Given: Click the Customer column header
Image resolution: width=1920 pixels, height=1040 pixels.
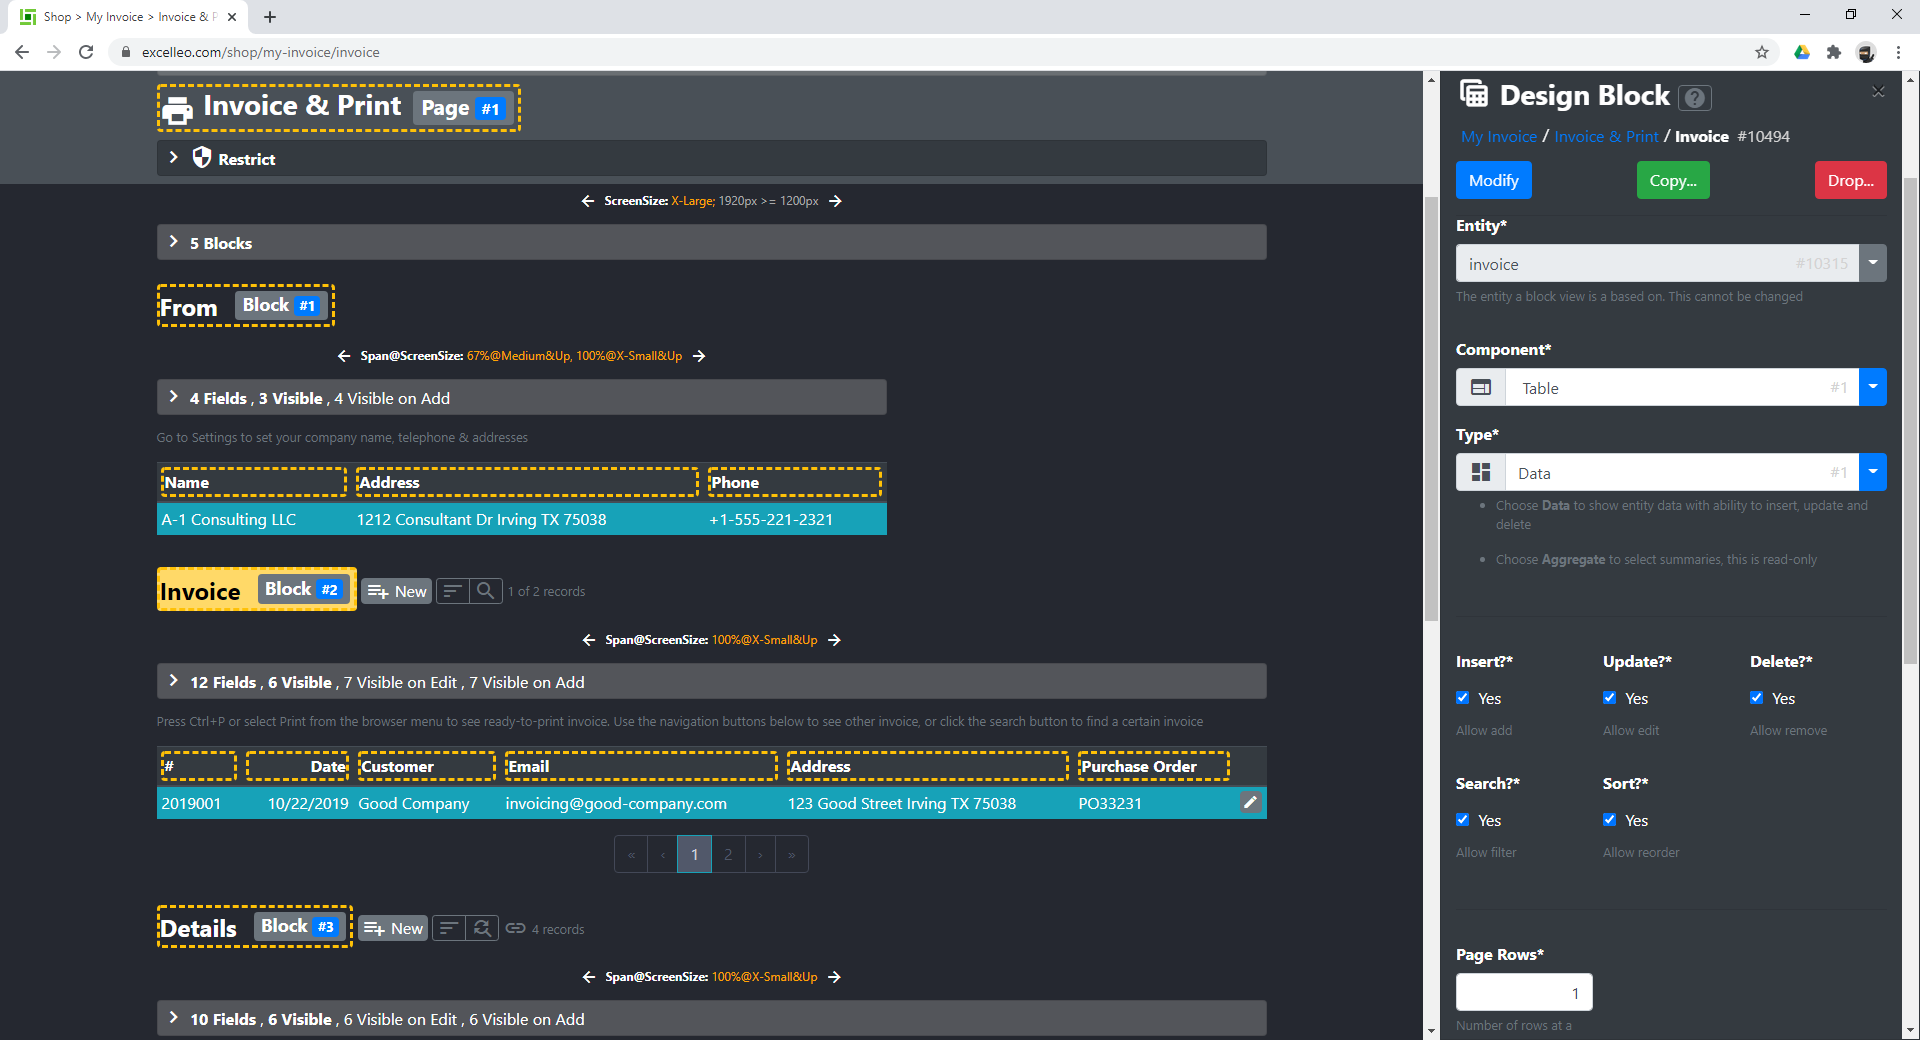Looking at the screenshot, I should 426,766.
